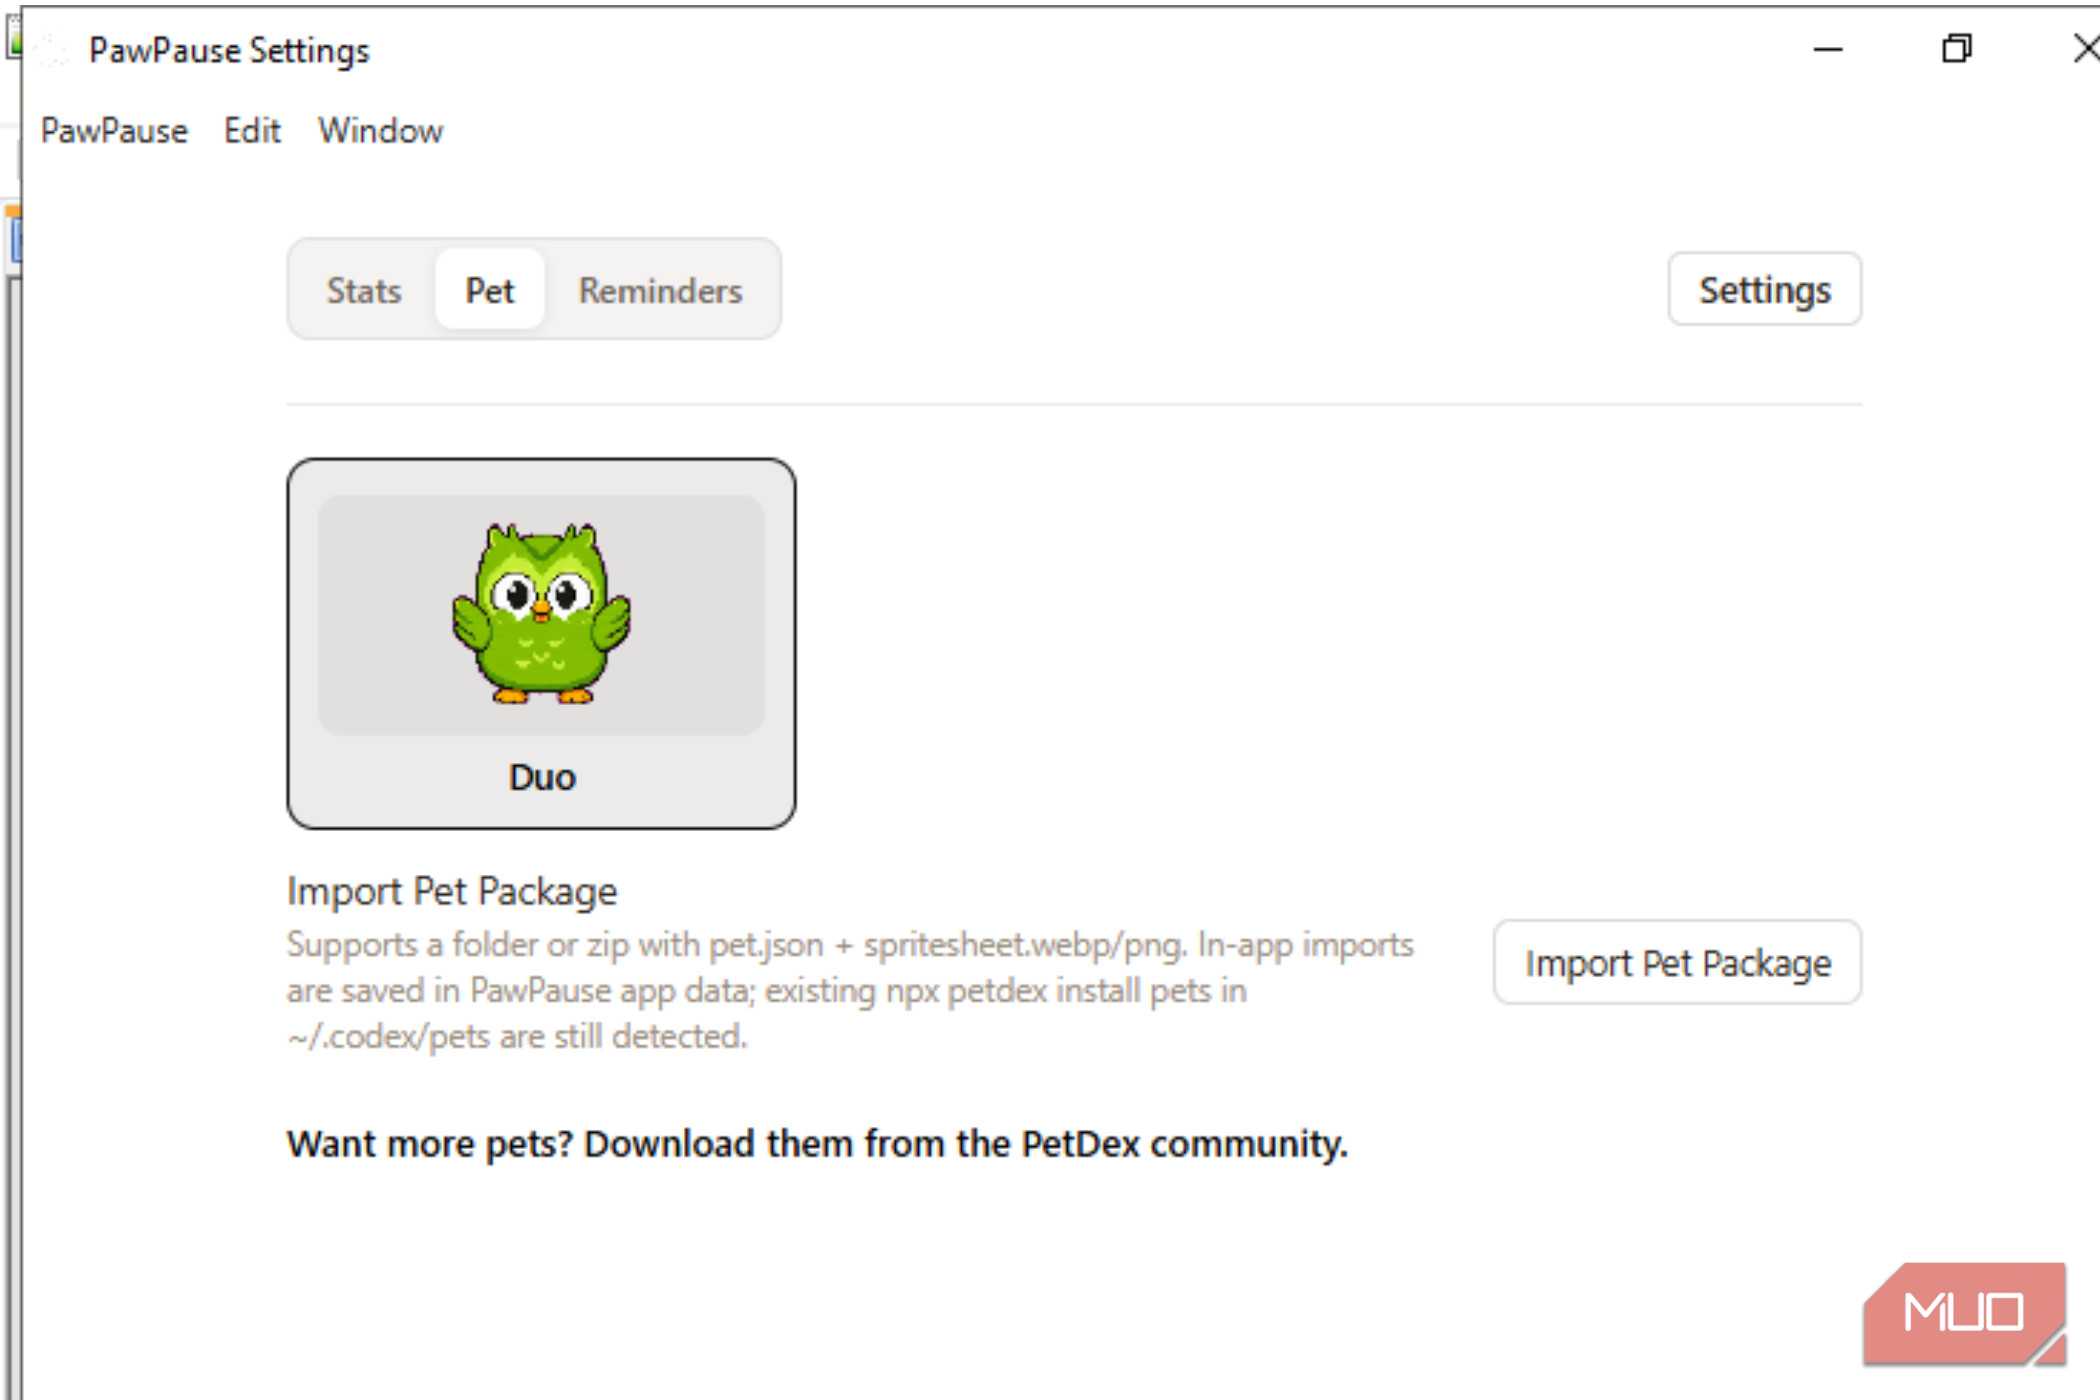Click the green Duo owl sprite
The image size is (2100, 1400).
541,613
